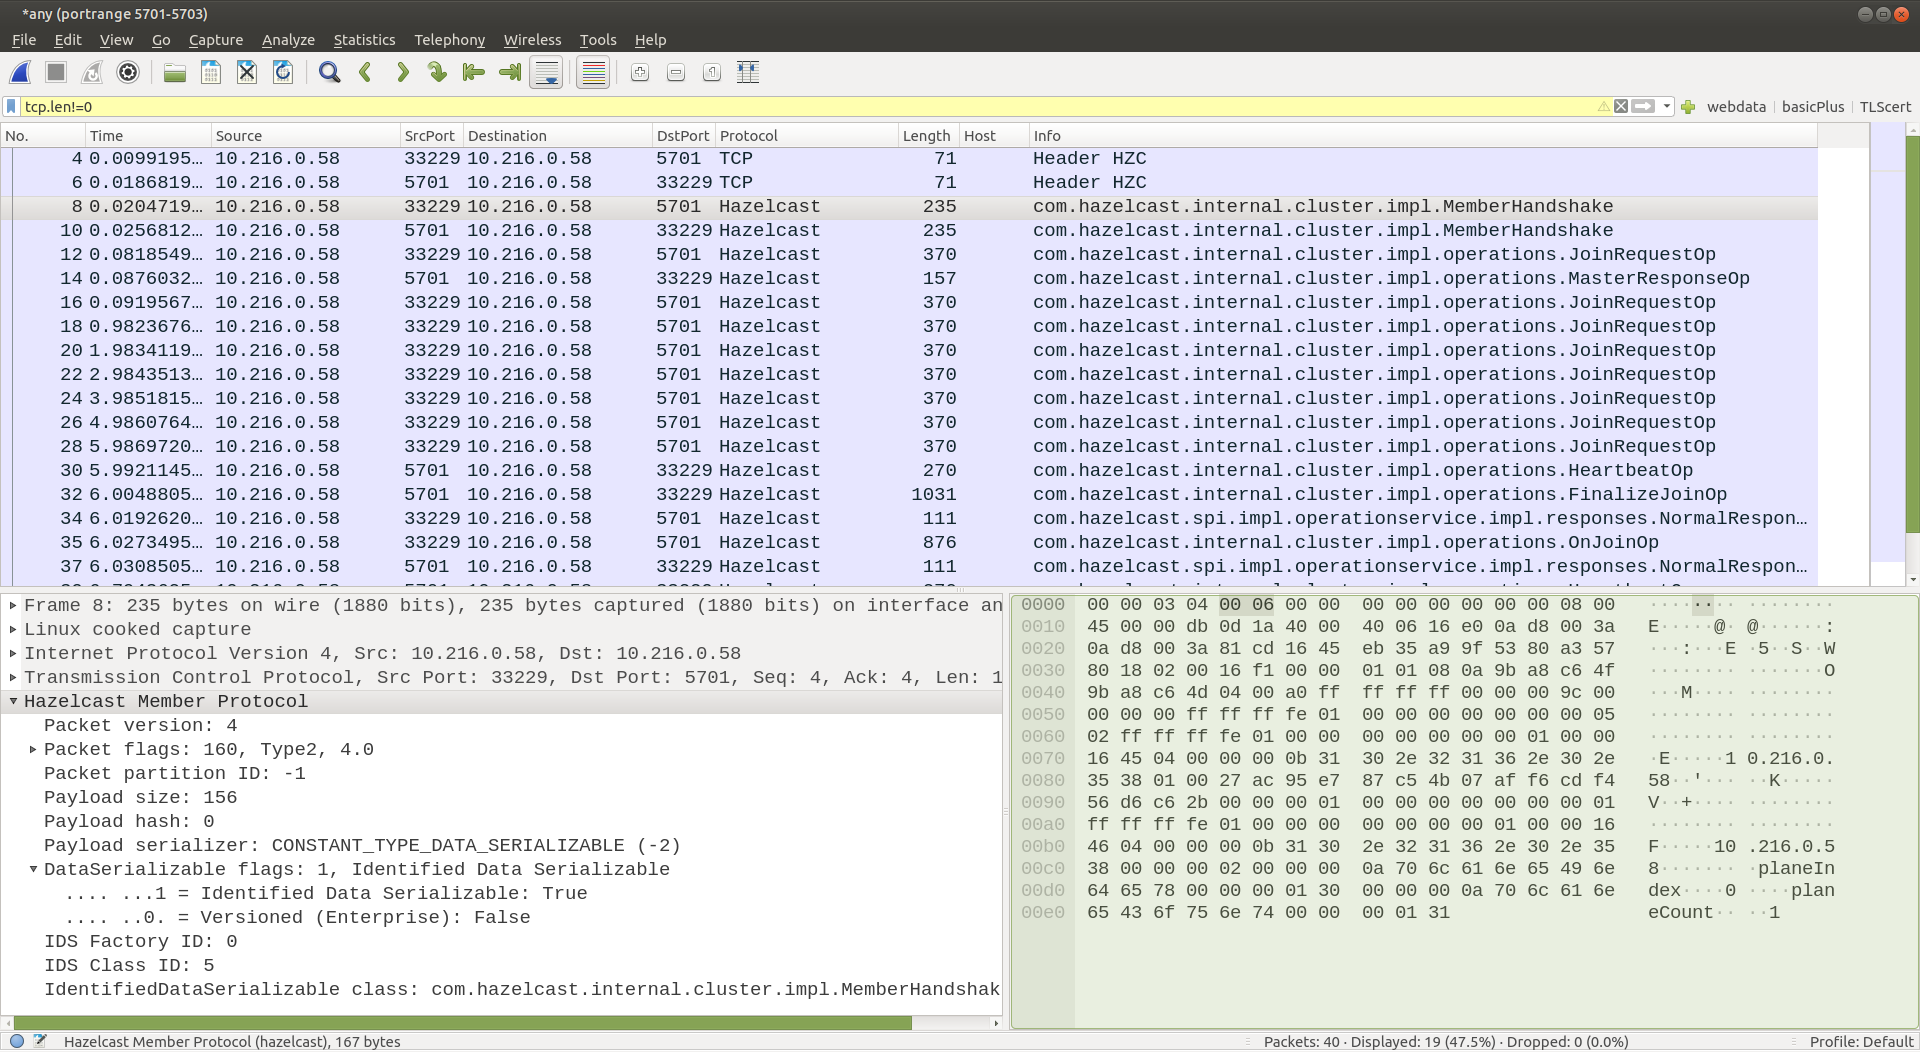Expand the Packet flags node
This screenshot has width=1920, height=1052.
33,750
